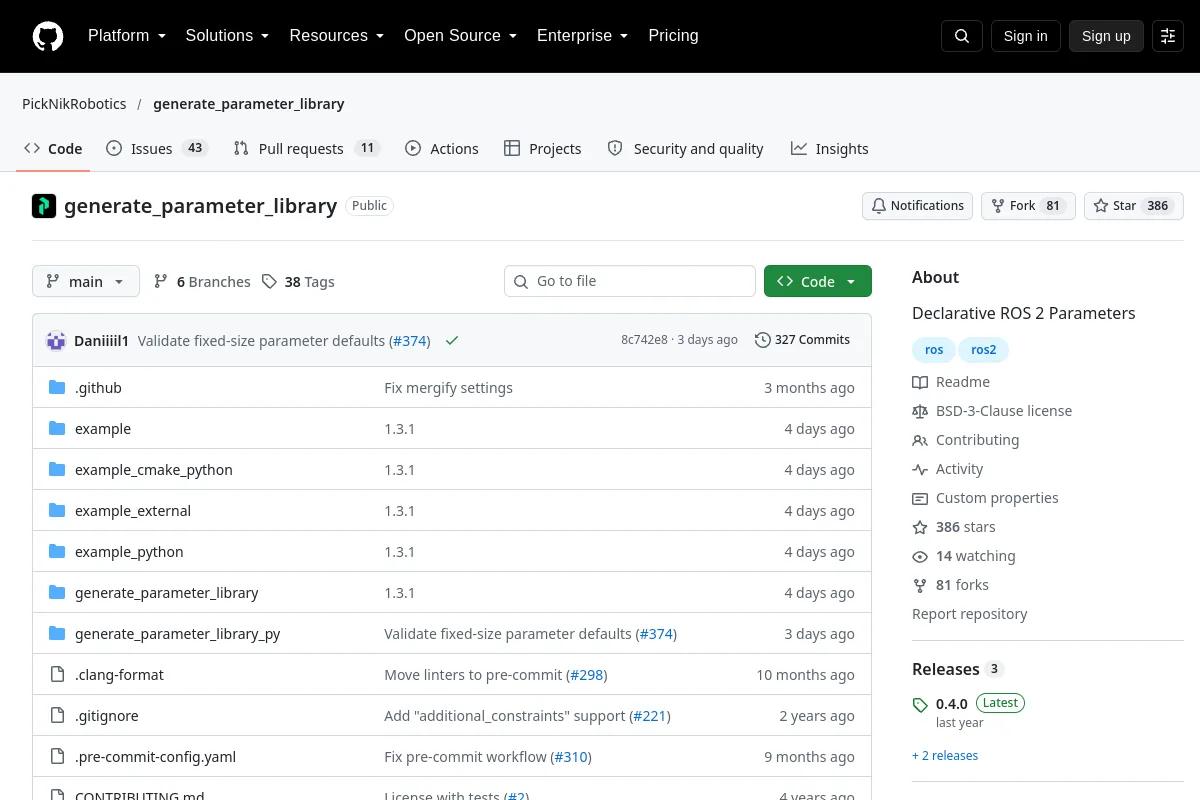The image size is (1200, 800).
Task: Open the ros2 topic tag
Action: click(x=984, y=350)
